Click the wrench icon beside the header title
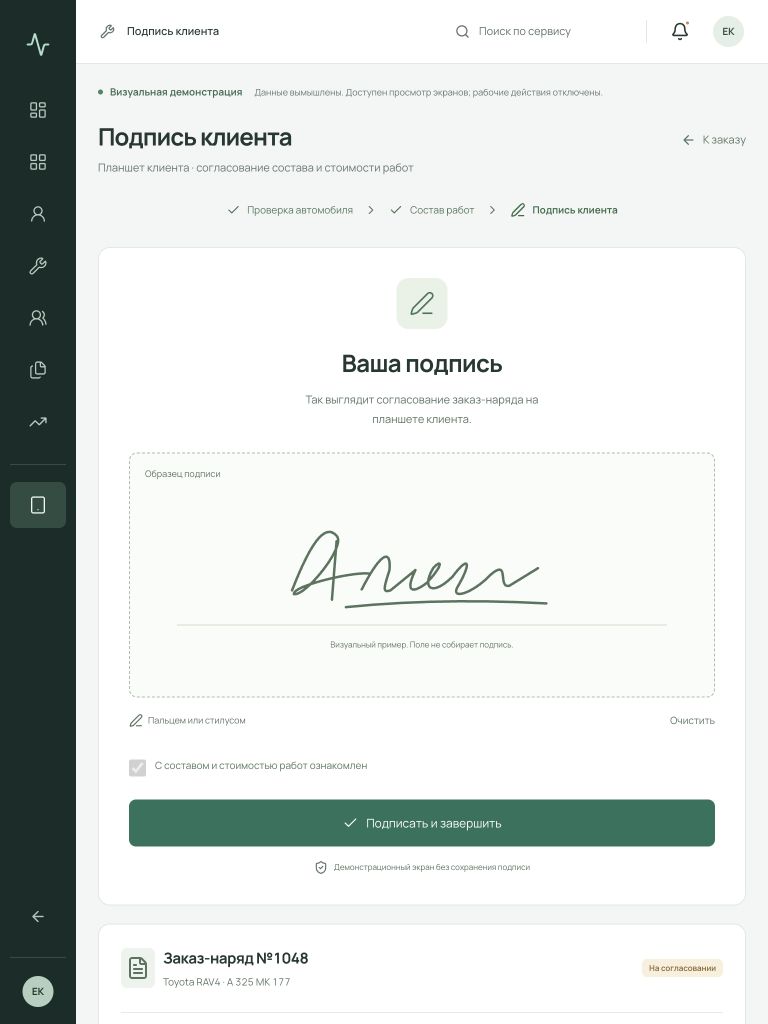Screen dimensions: 768x1024 (x=108, y=31)
